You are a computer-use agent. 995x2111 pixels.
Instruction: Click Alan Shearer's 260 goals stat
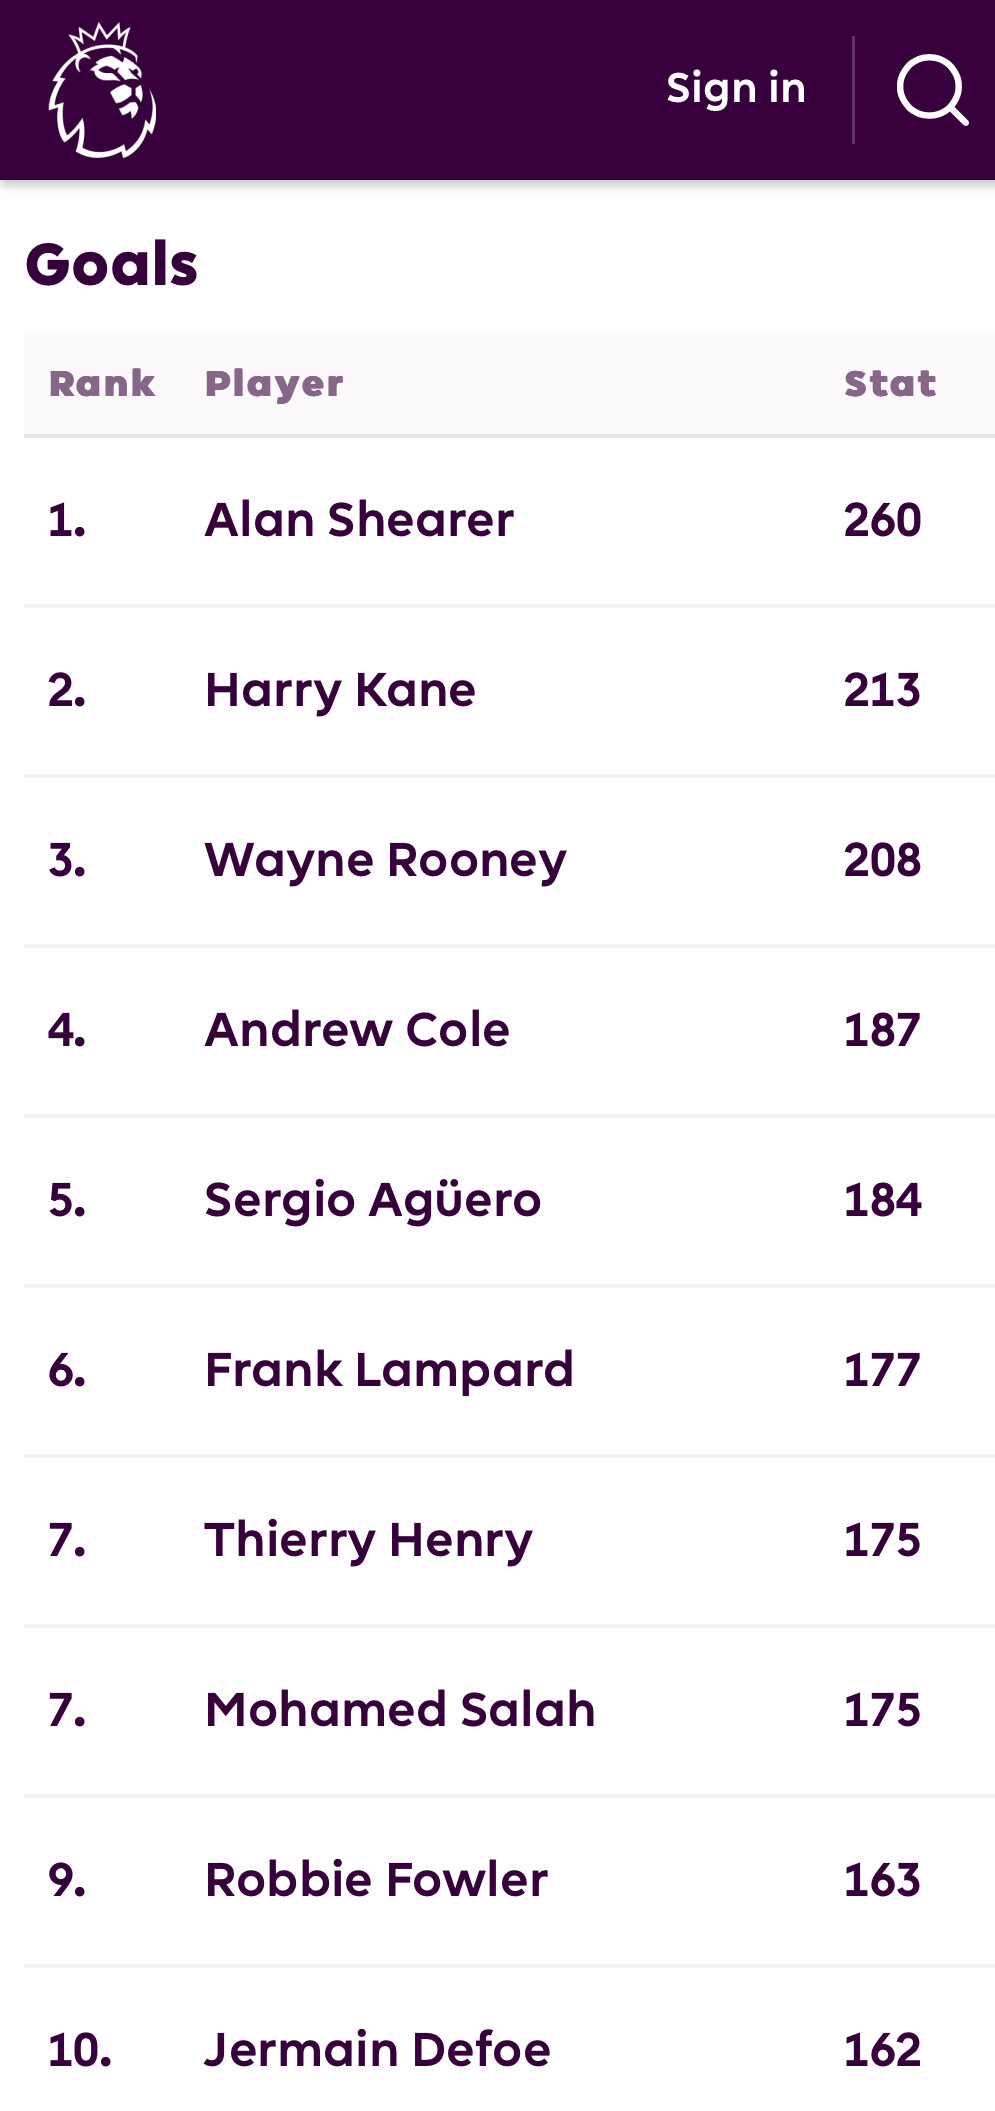(x=882, y=520)
